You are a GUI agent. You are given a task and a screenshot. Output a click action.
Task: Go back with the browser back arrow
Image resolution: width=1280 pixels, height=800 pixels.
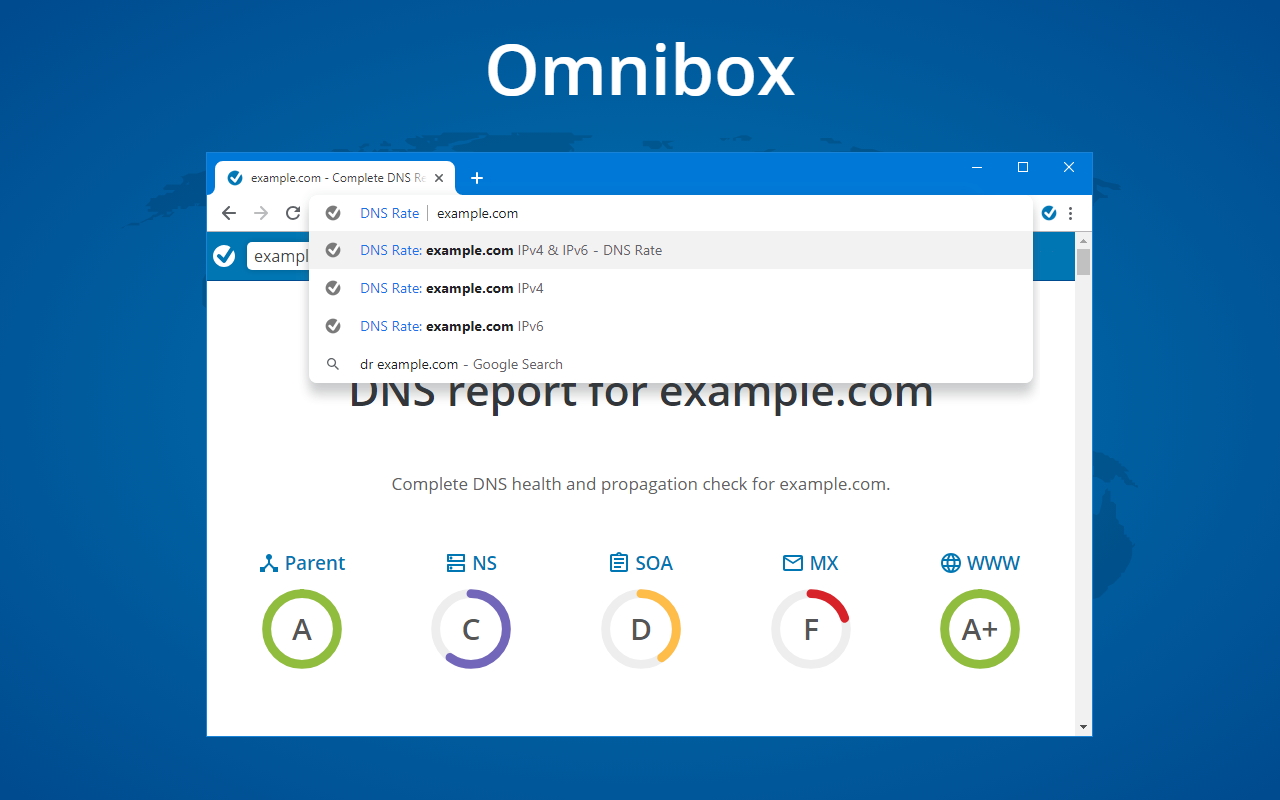click(x=229, y=213)
